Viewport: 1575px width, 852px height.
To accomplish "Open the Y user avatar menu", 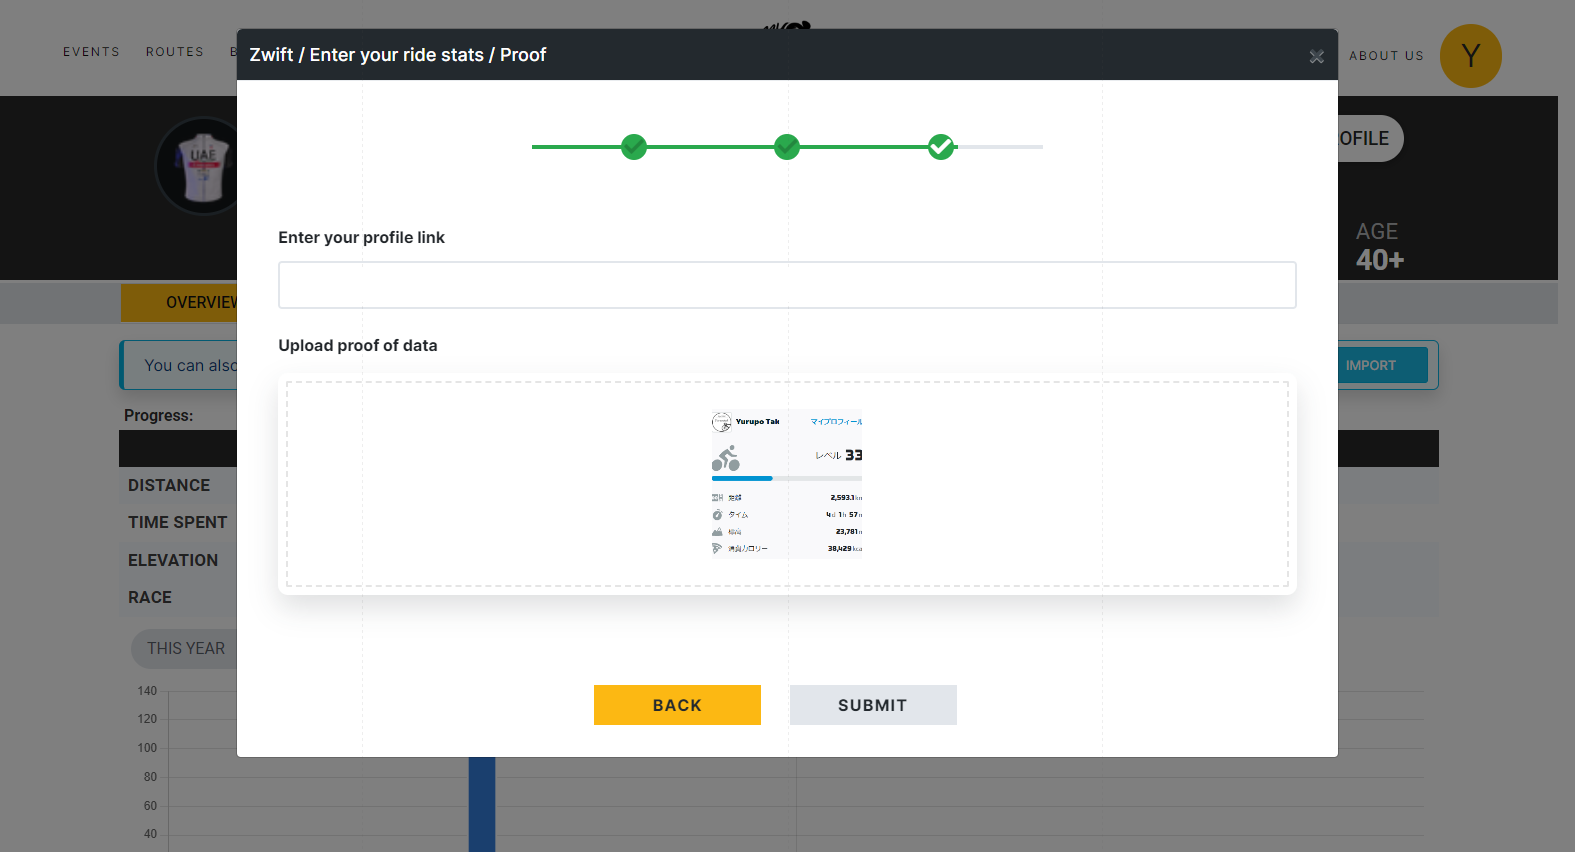I will [1470, 56].
